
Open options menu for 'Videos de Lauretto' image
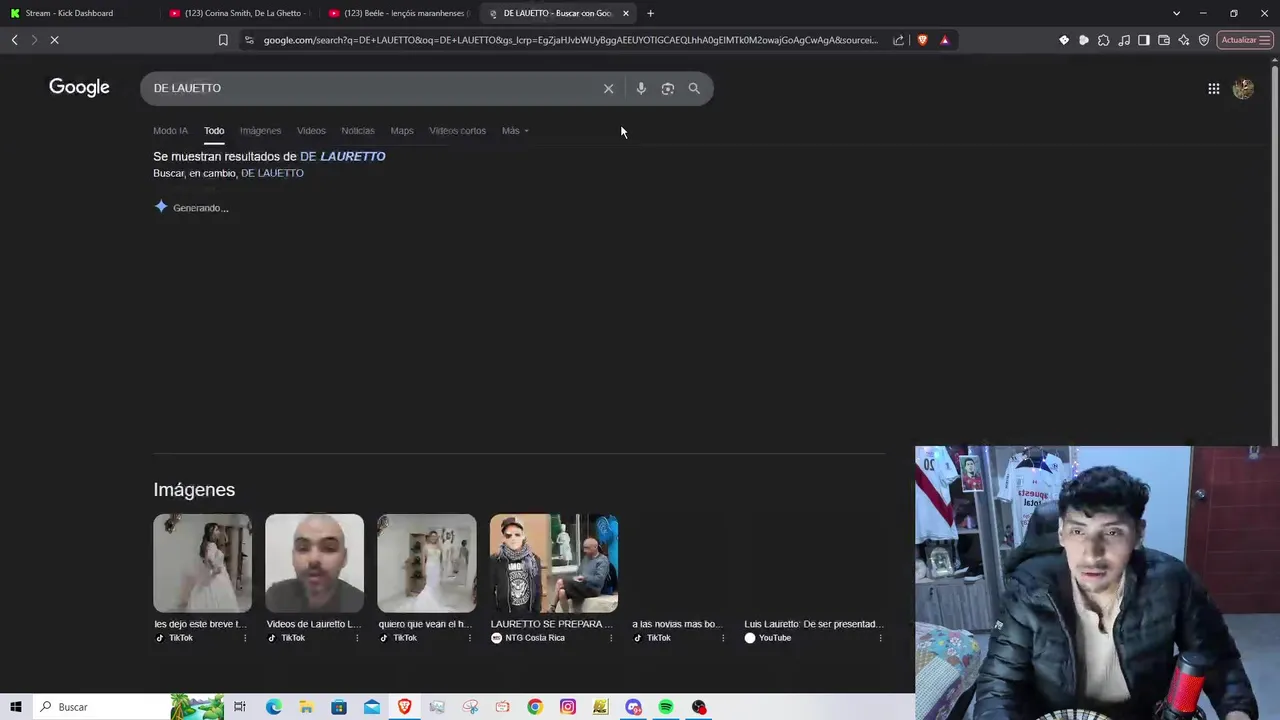357,638
